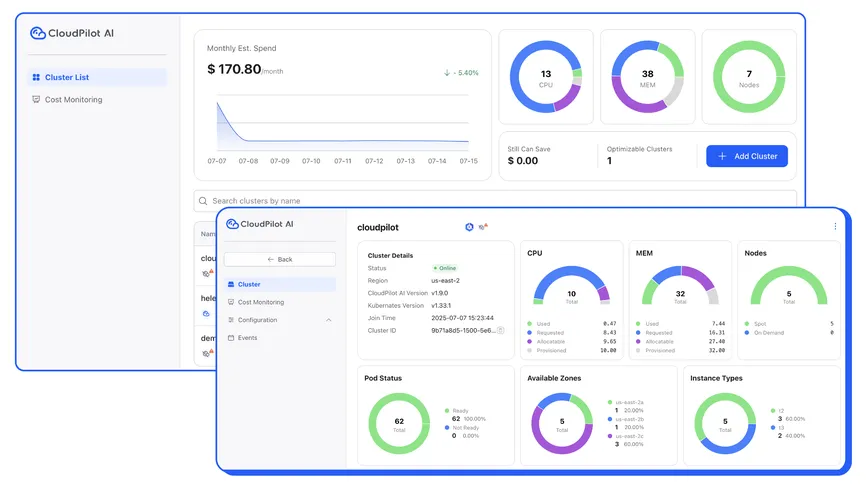Click the $ 170.80 monthly spend amount
Image resolution: width=866 pixels, height=489 pixels.
coord(234,69)
